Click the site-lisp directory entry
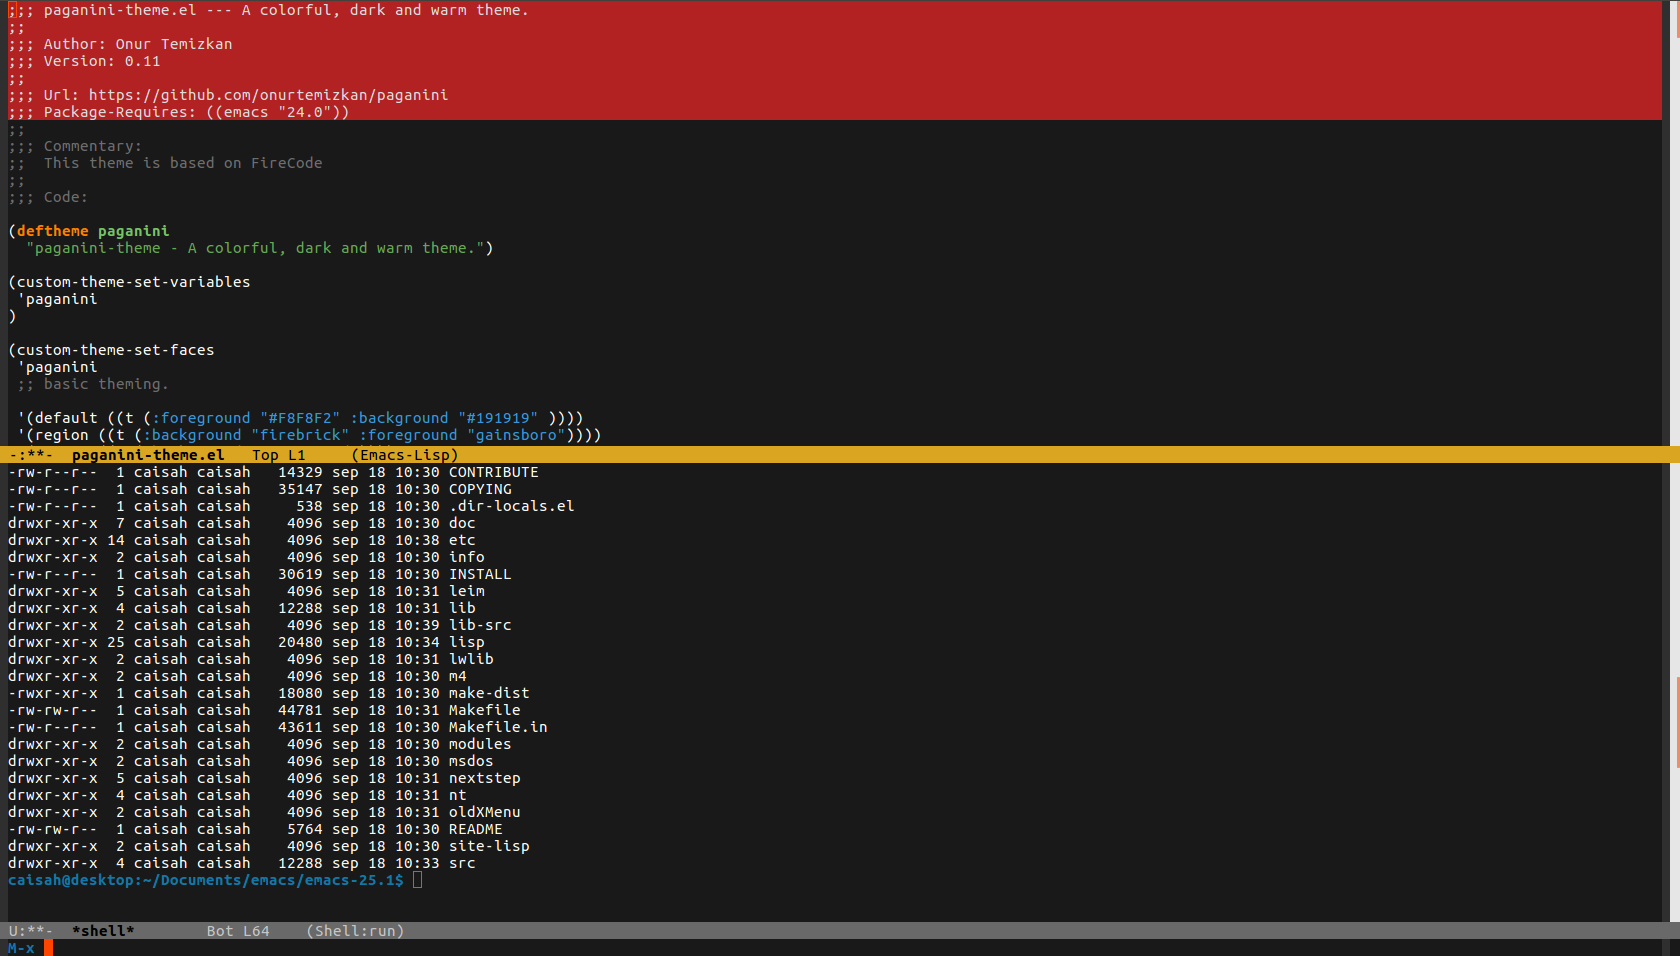Viewport: 1680px width, 956px height. click(489, 846)
